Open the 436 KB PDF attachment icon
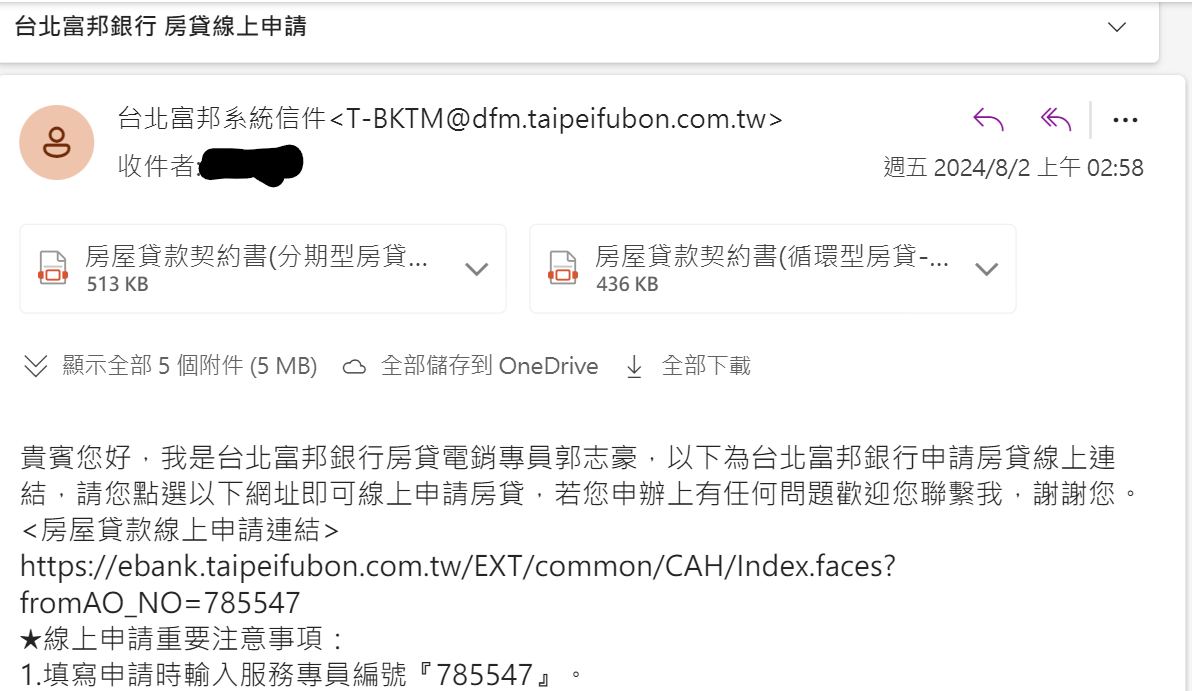Viewport: 1192px width, 691px height. [563, 268]
